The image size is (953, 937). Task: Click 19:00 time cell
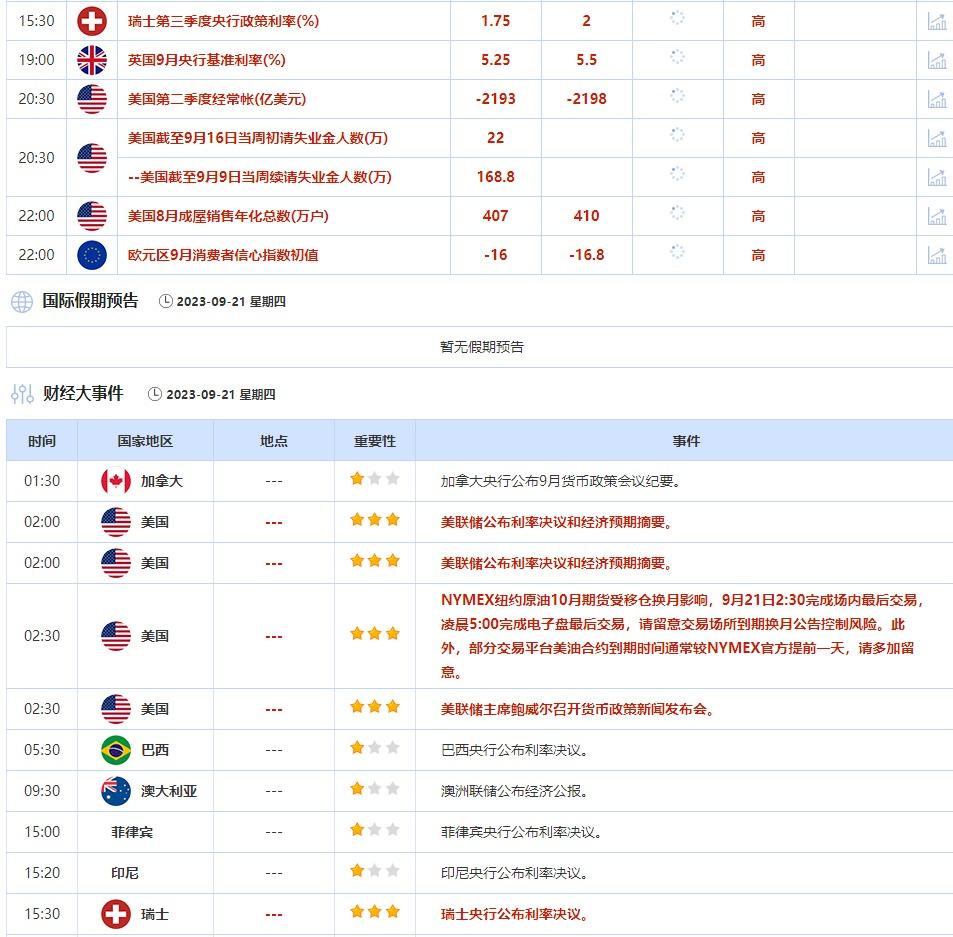36,60
